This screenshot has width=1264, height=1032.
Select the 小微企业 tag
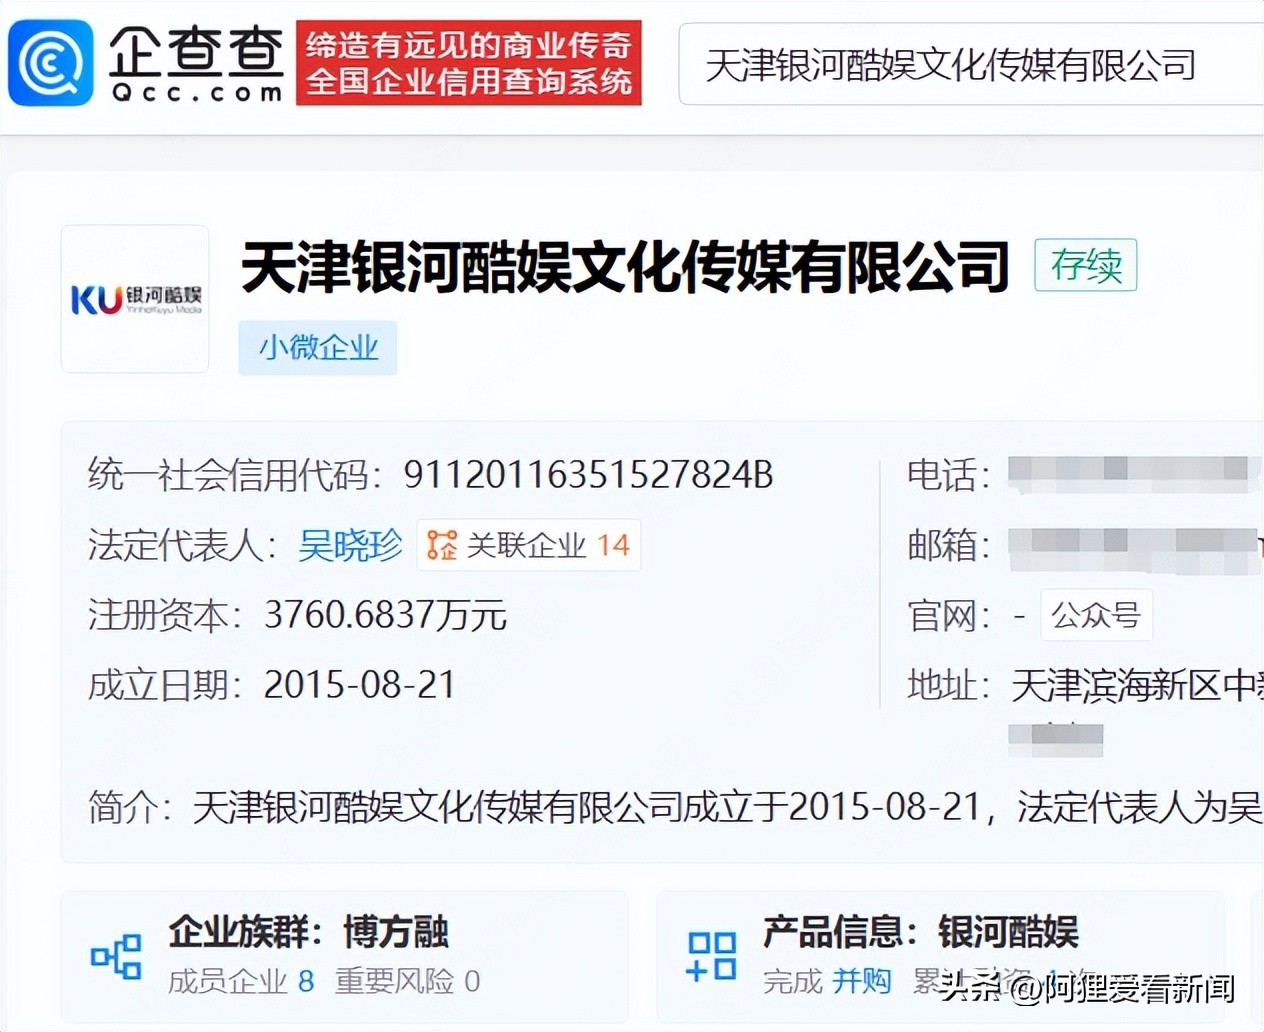pos(318,348)
